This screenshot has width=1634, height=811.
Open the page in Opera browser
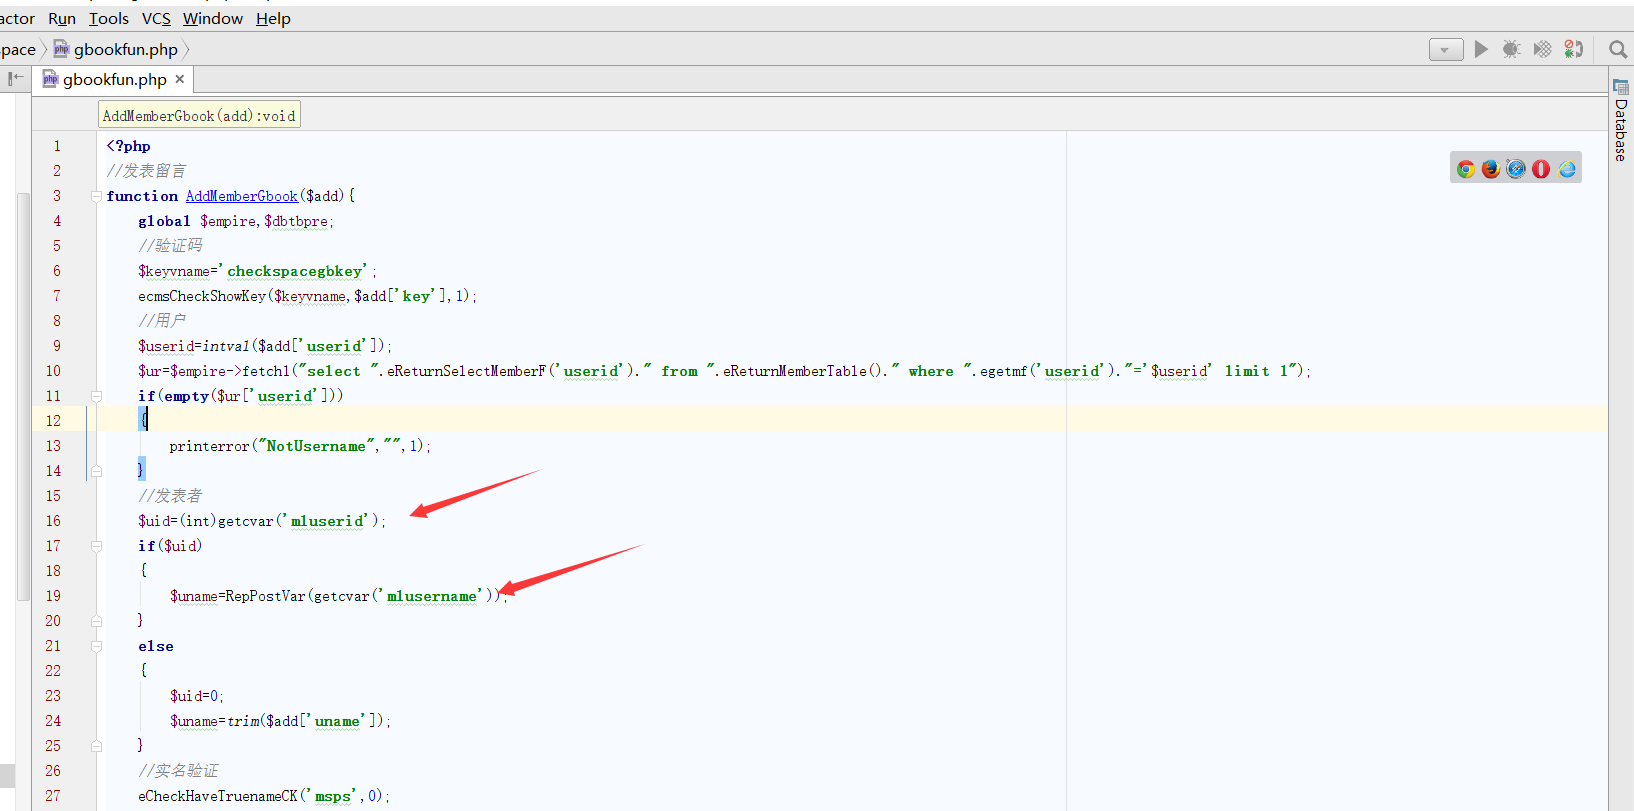click(1541, 169)
